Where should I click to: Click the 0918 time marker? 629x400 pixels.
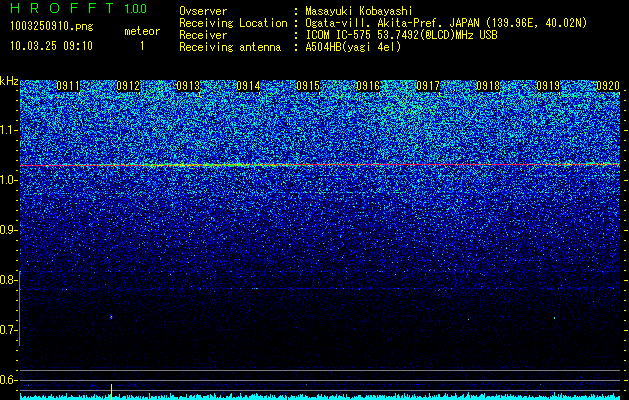488,86
